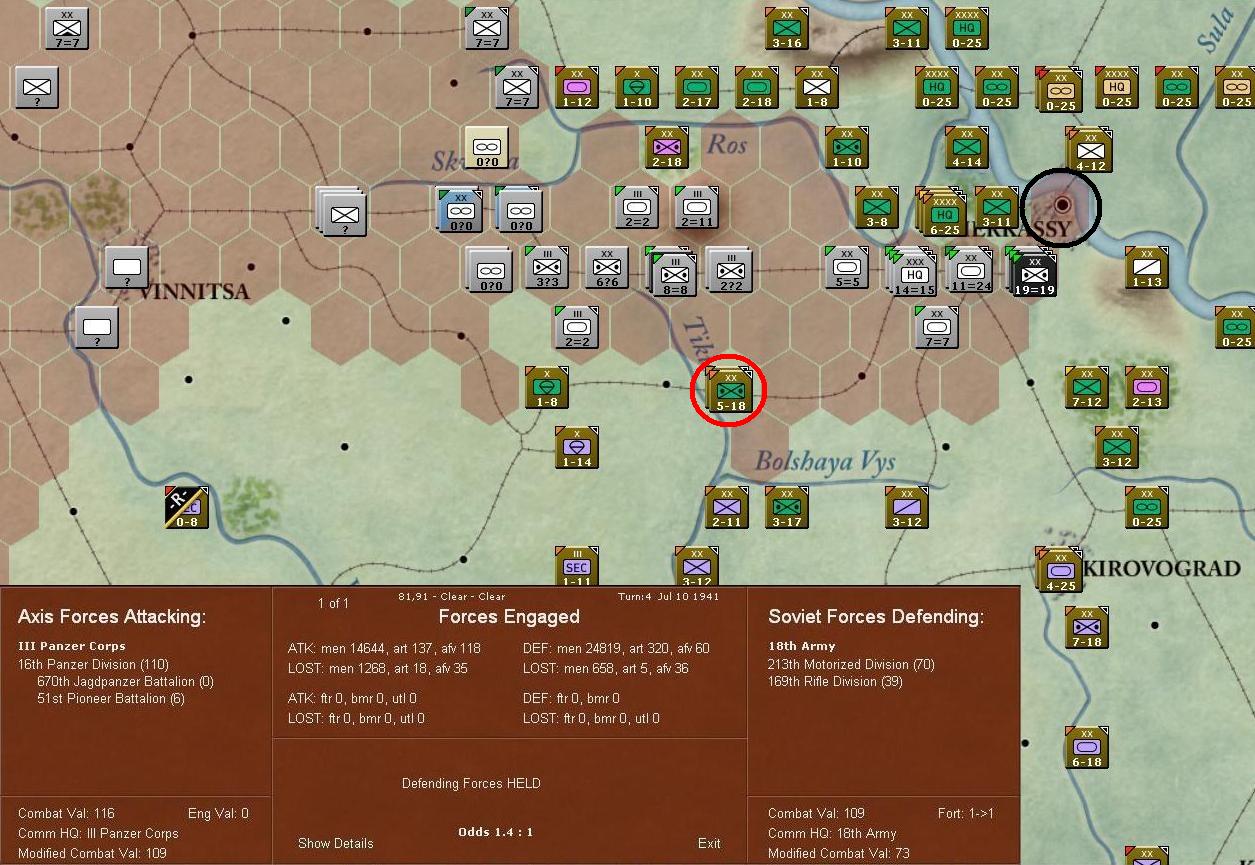This screenshot has width=1255, height=865.
Task: Click the Soviet 4-12 infantry stack
Action: pyautogui.click(x=1089, y=150)
